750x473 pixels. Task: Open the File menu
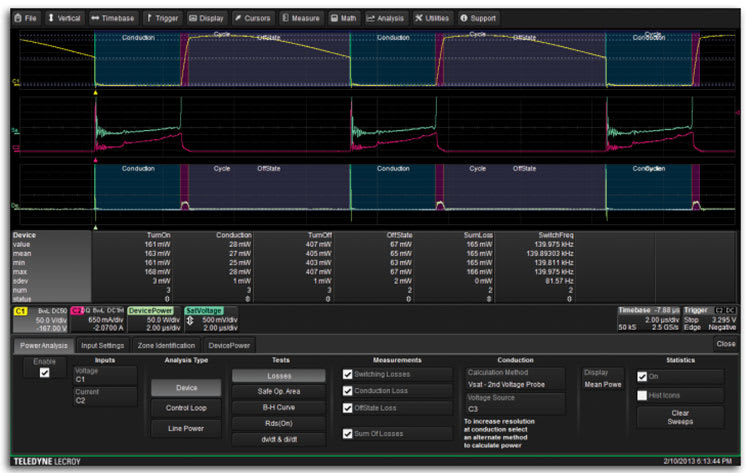[x=28, y=18]
